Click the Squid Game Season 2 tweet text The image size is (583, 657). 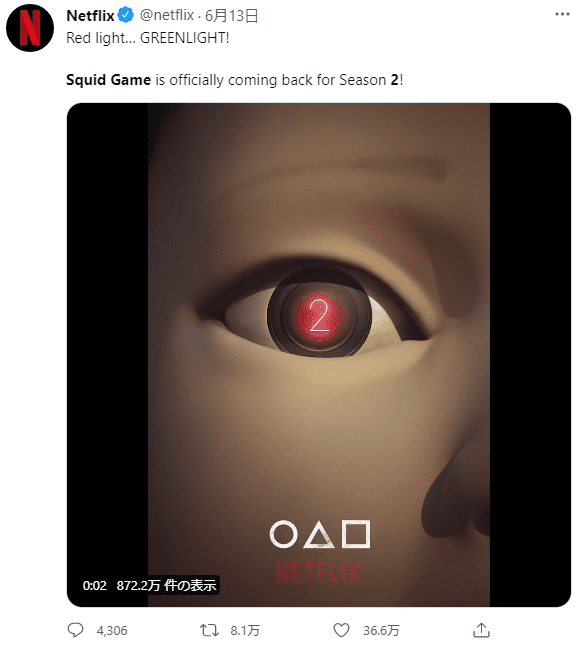pos(235,80)
